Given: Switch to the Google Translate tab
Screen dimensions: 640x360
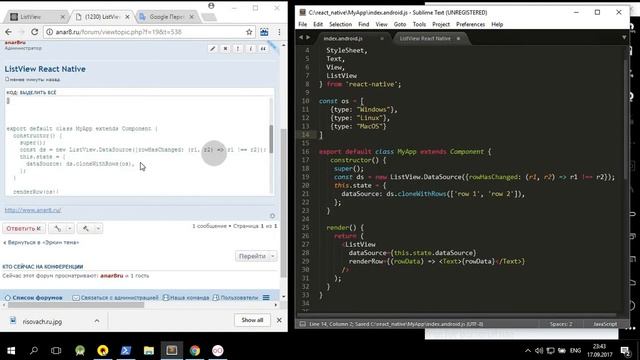Looking at the screenshot, I should (167, 17).
